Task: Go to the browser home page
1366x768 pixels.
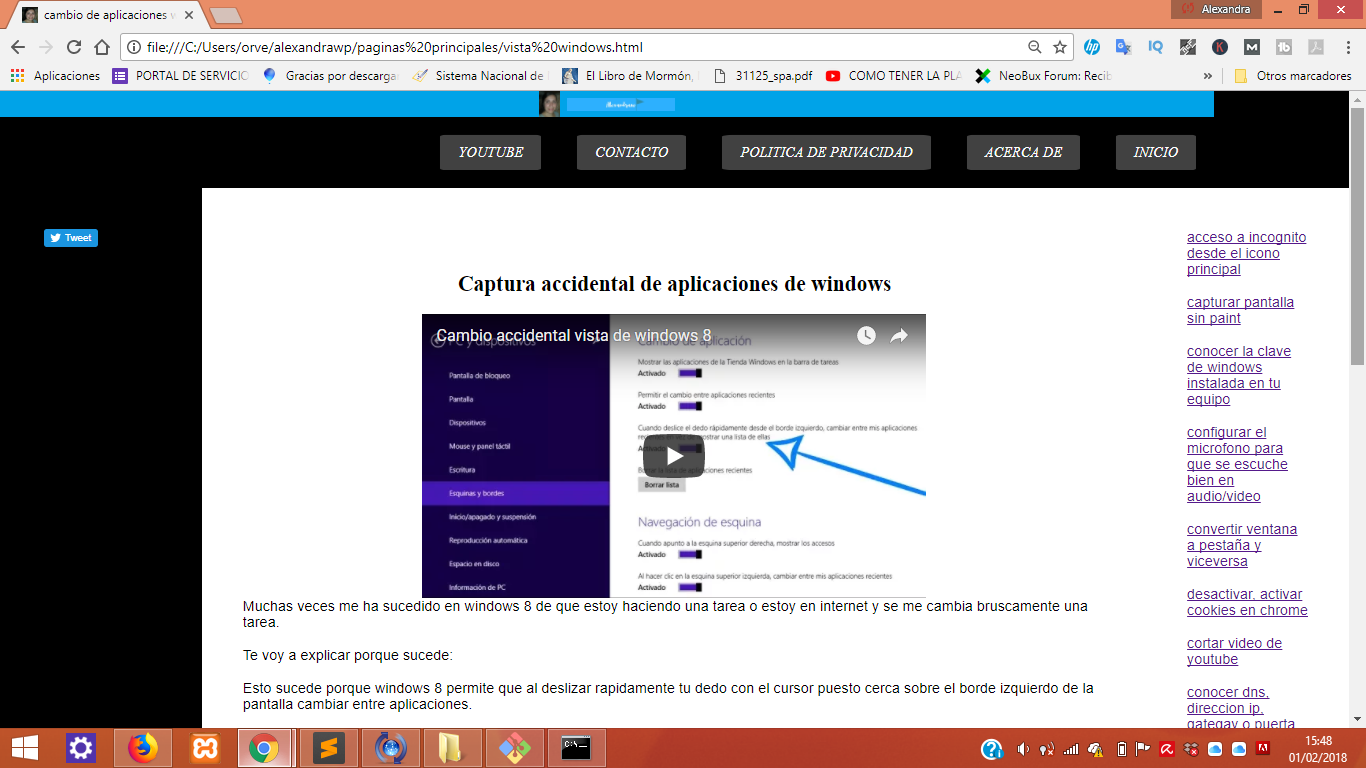Action: click(x=102, y=47)
